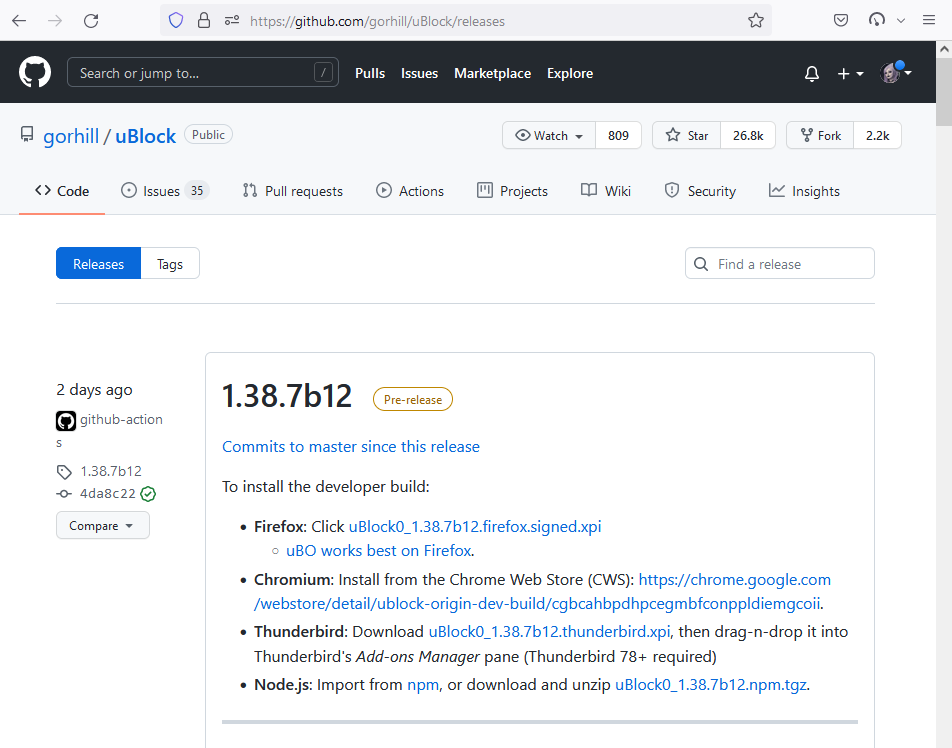Open the Firefox hamburger menu

pyautogui.click(x=929, y=20)
